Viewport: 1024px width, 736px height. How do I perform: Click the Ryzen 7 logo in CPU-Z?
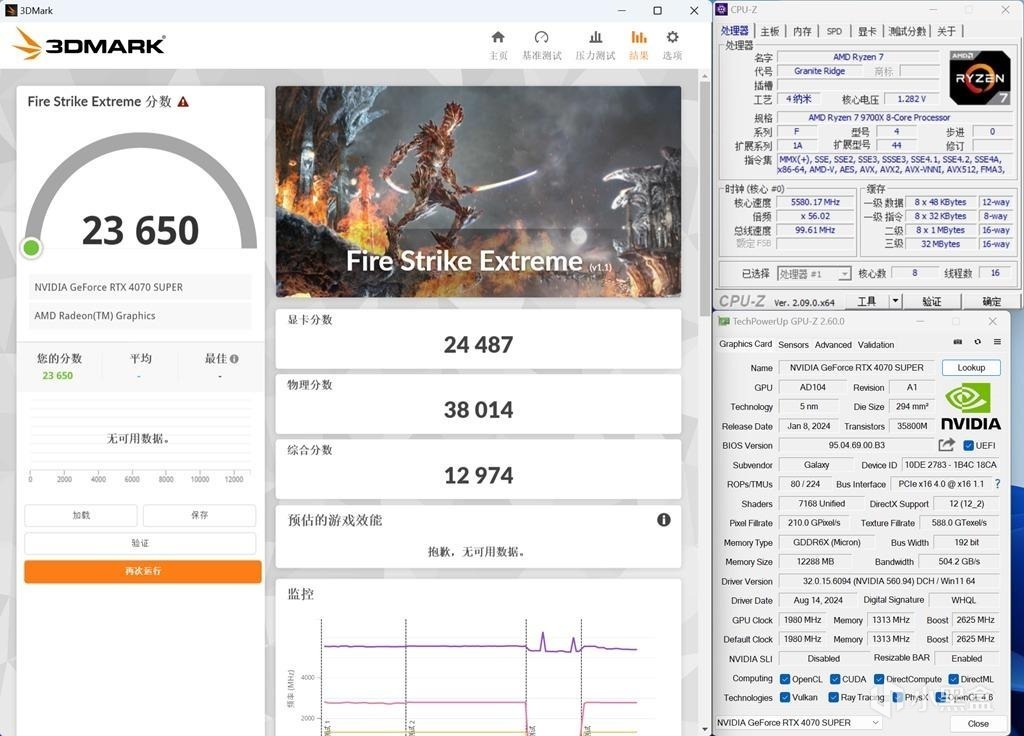tap(980, 78)
